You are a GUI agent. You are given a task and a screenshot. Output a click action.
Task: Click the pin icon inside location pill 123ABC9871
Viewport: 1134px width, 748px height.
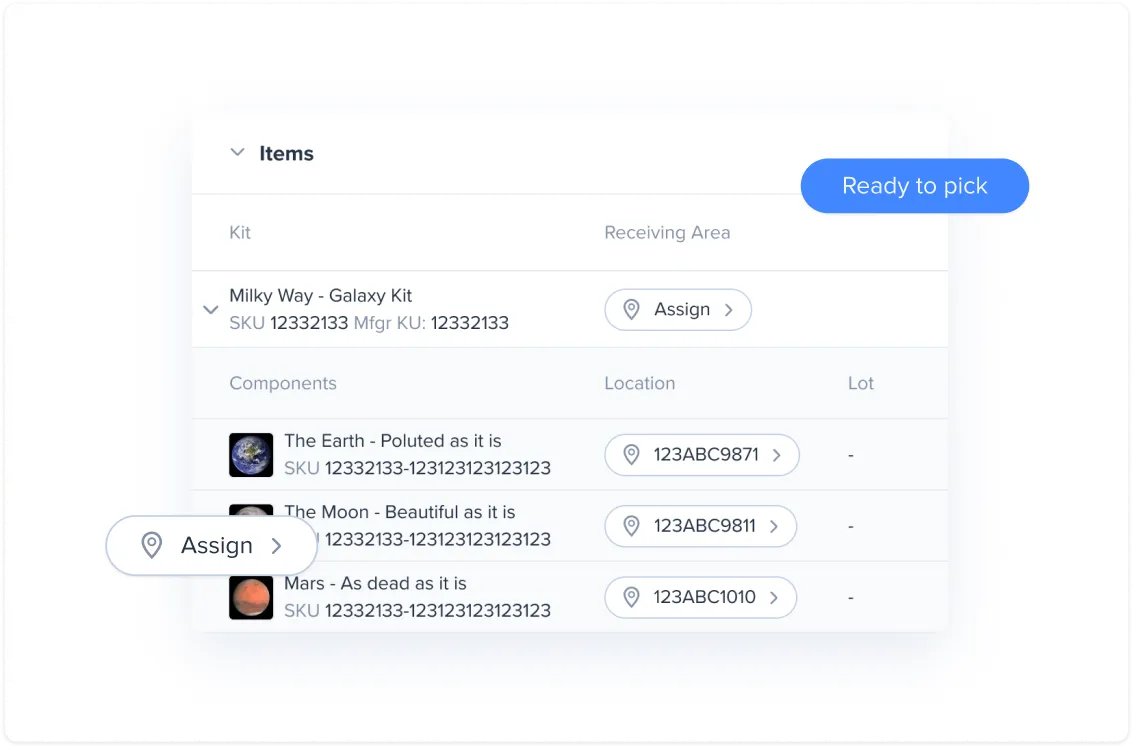point(631,455)
